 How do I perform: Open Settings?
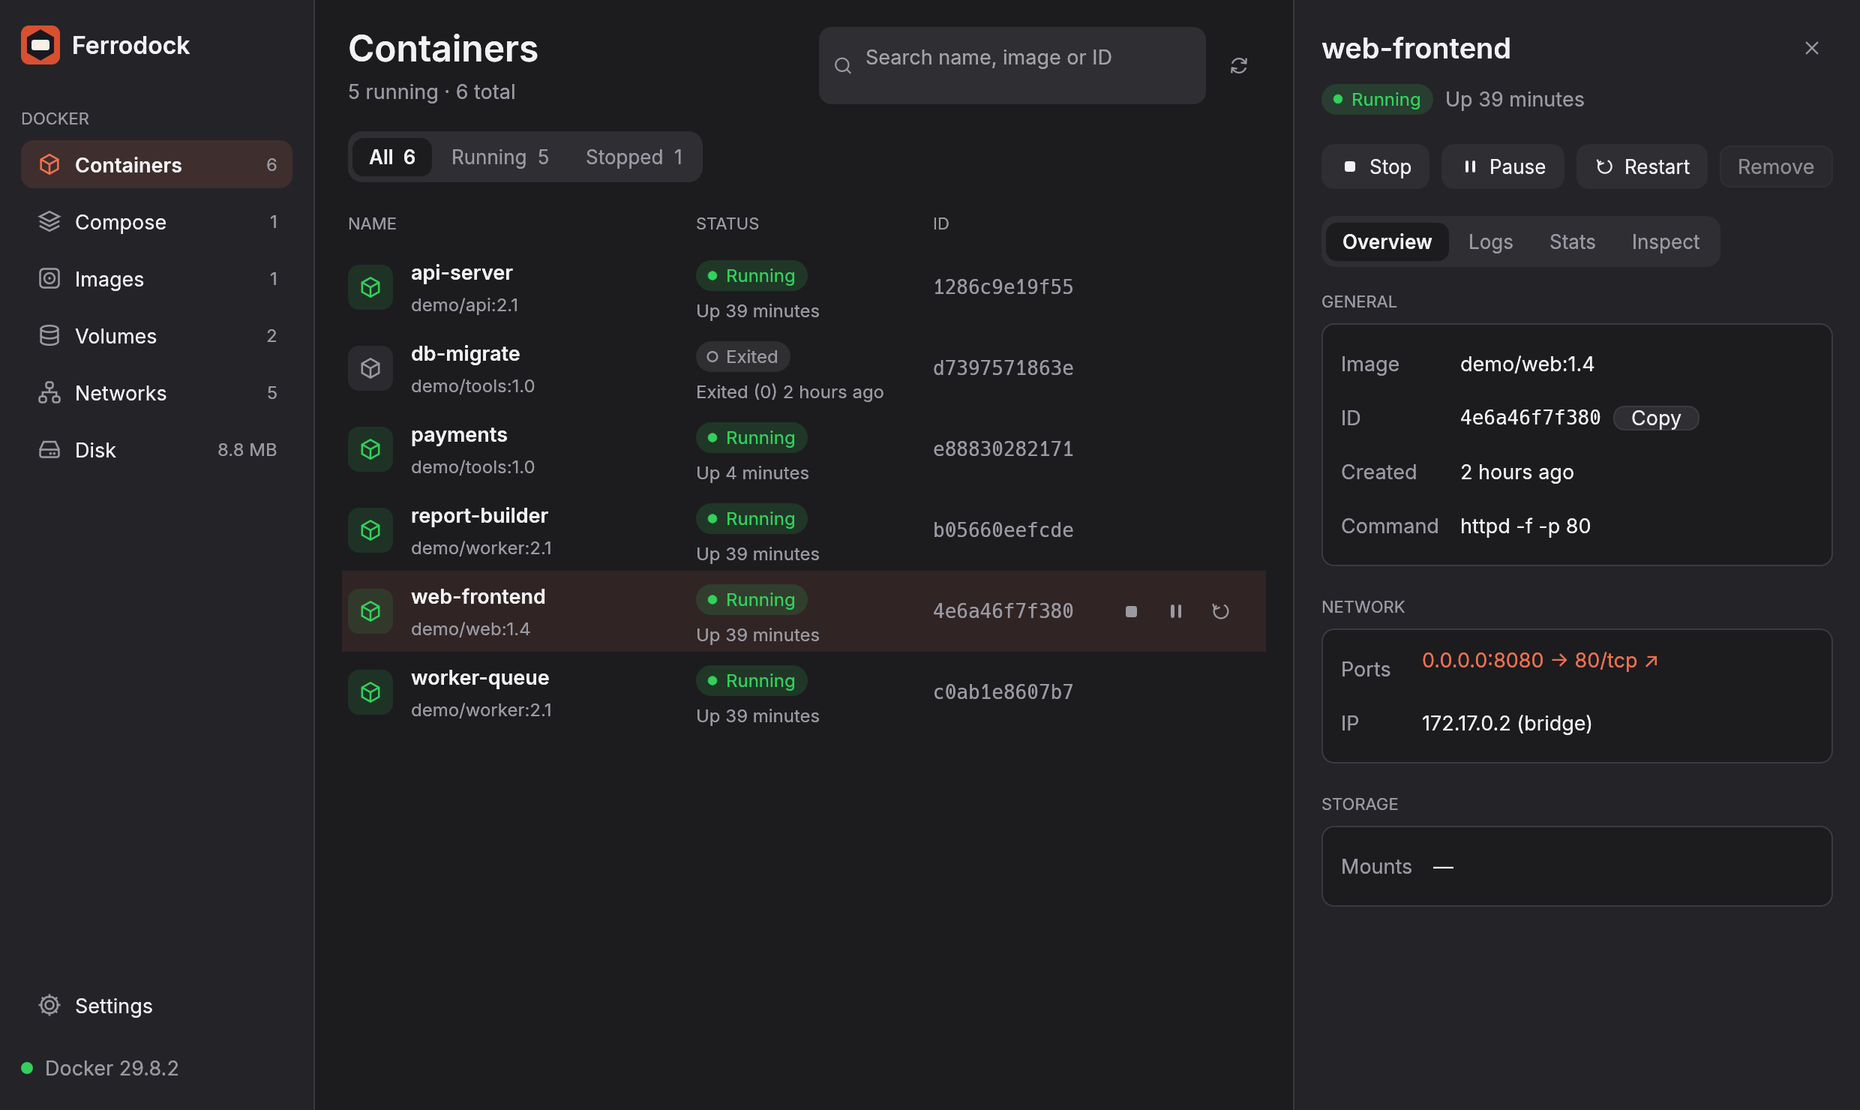coord(156,1006)
